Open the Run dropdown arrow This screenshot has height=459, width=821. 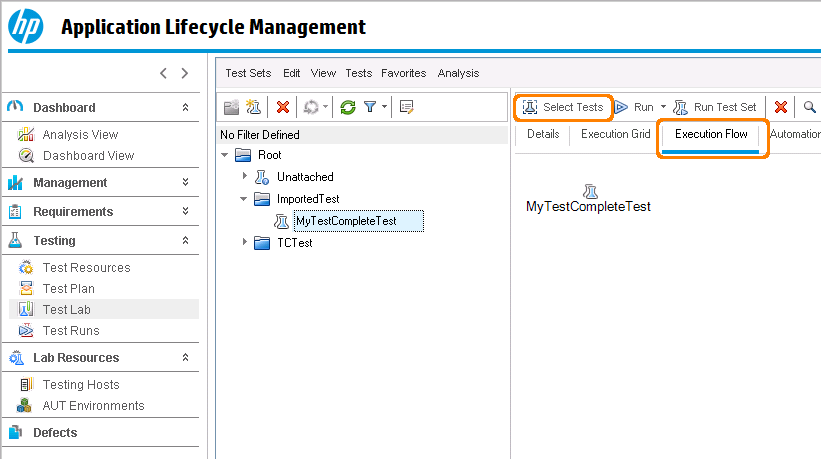[662, 107]
